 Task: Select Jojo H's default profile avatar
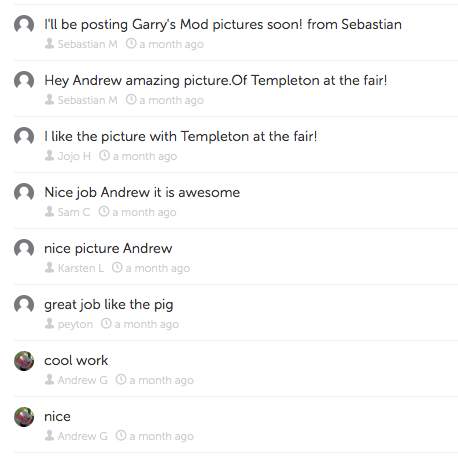[x=24, y=136]
